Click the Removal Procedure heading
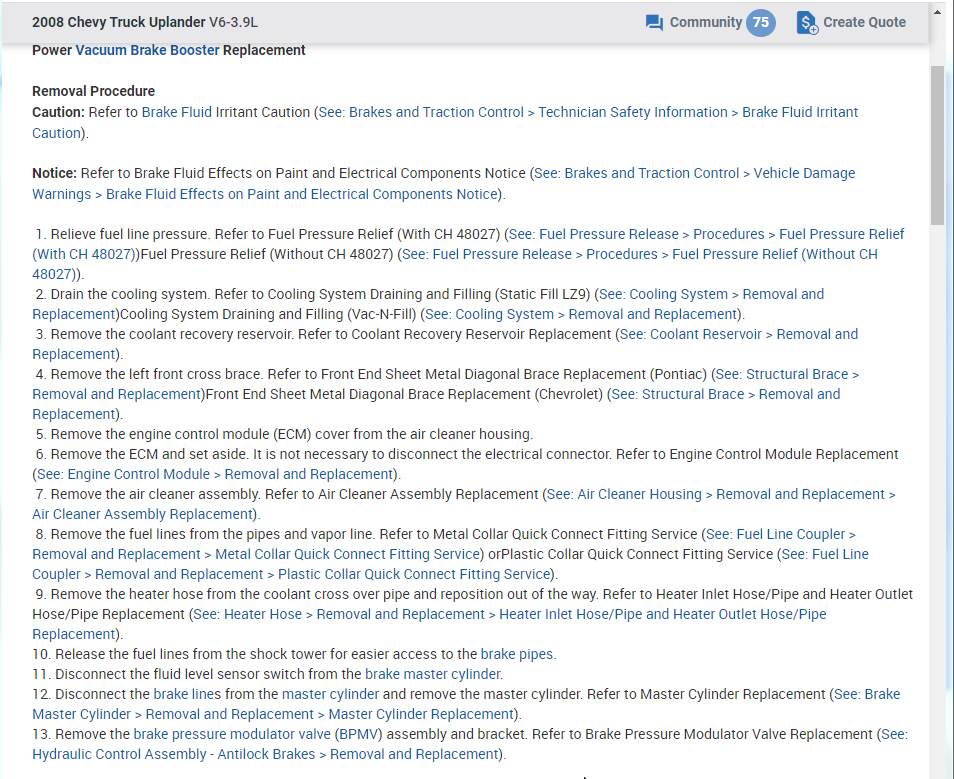 pyautogui.click(x=94, y=91)
